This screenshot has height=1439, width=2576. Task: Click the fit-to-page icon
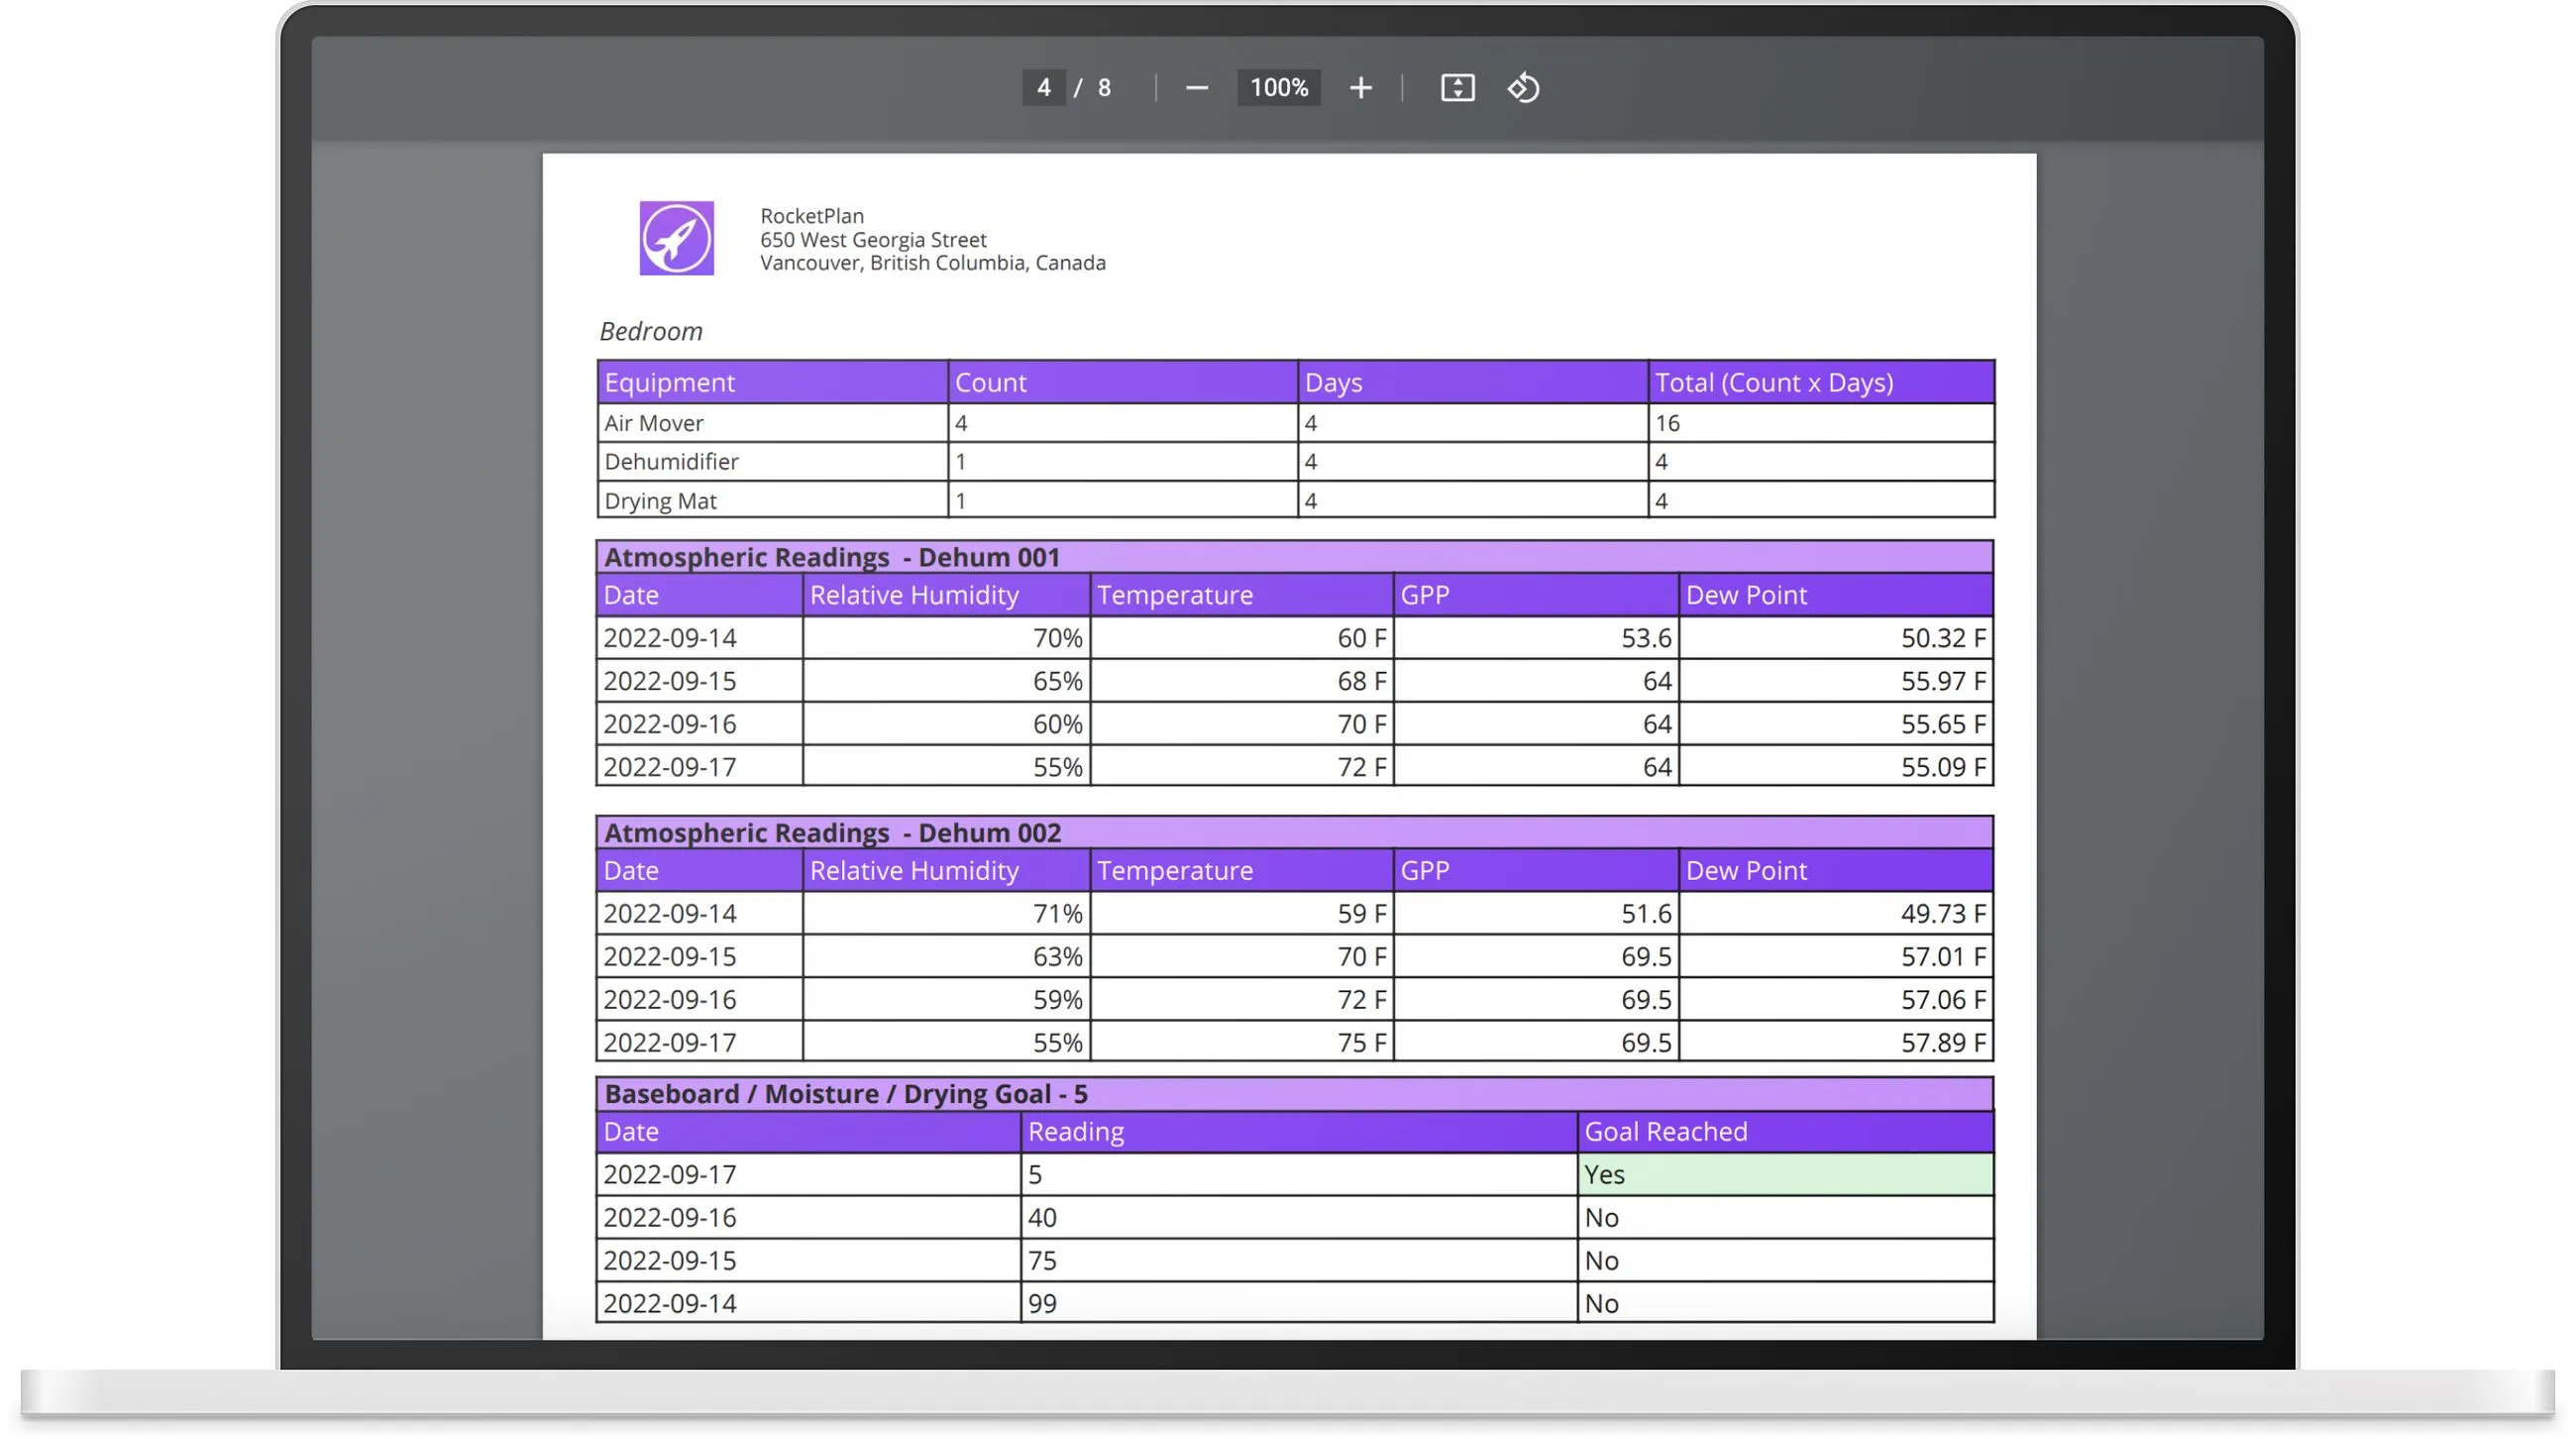(1458, 88)
